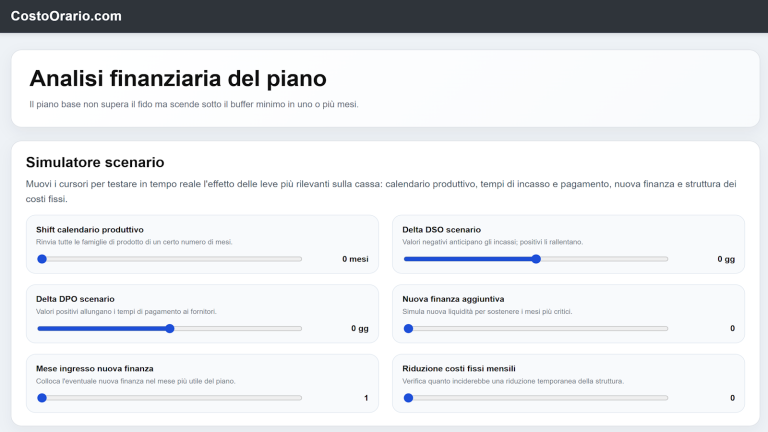Image resolution: width=768 pixels, height=432 pixels.
Task: Click the "Analisi finanziaria del piano" heading
Action: pyautogui.click(x=178, y=78)
